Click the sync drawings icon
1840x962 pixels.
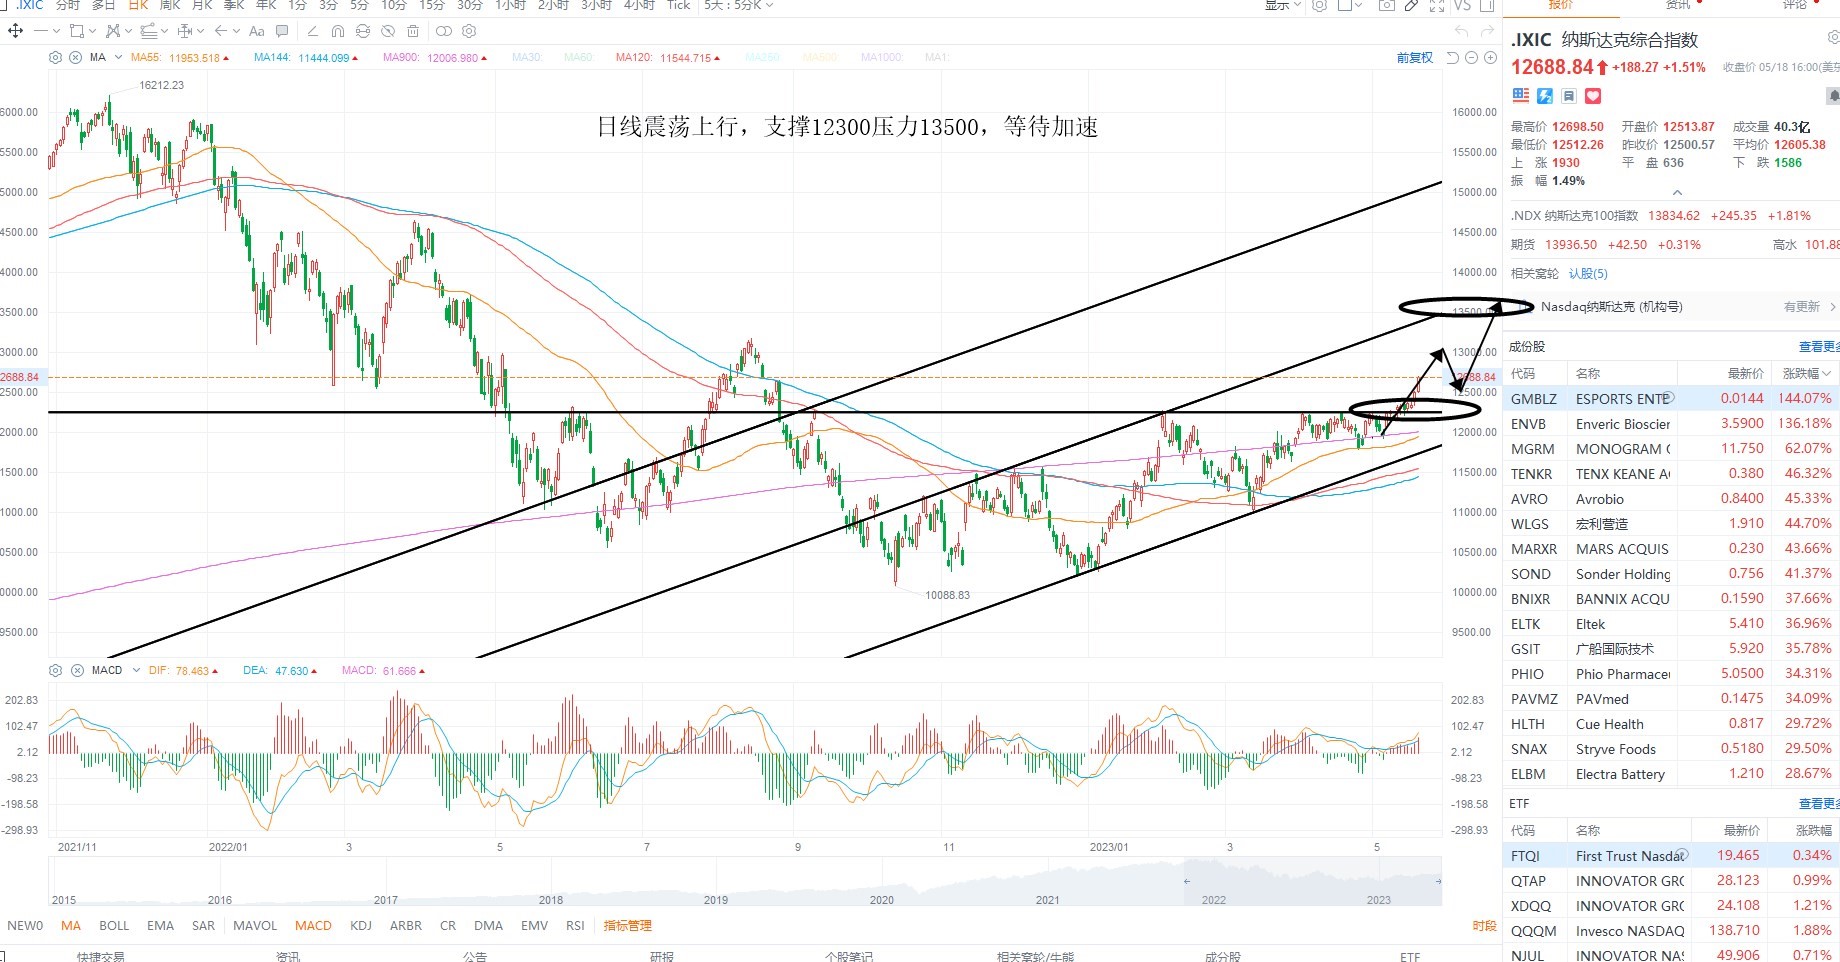(362, 31)
